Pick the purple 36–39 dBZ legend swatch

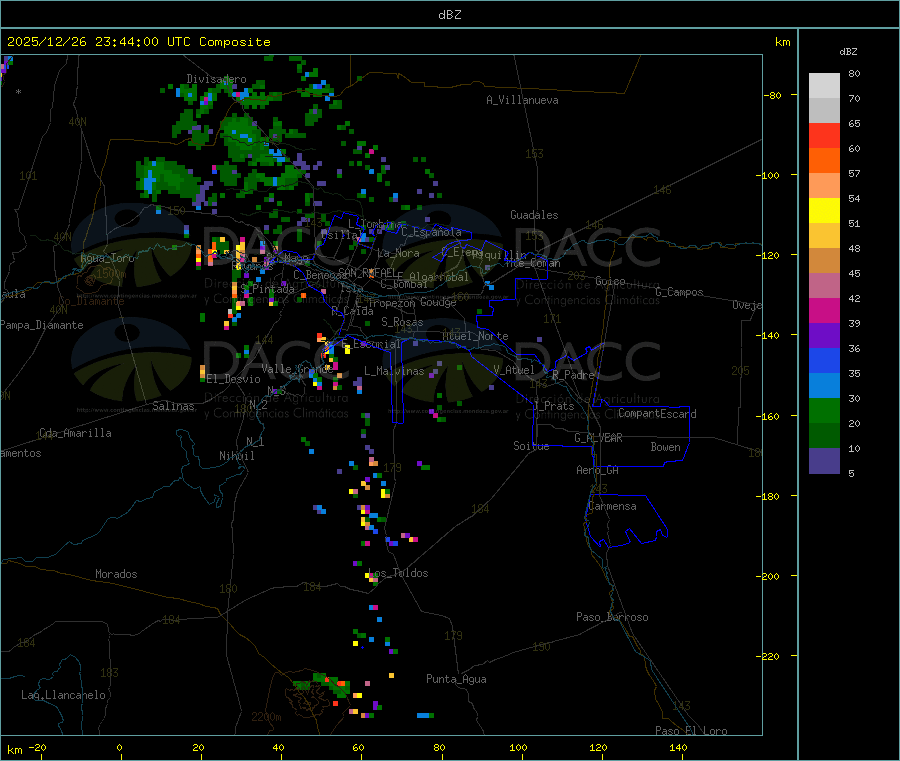[x=824, y=336]
